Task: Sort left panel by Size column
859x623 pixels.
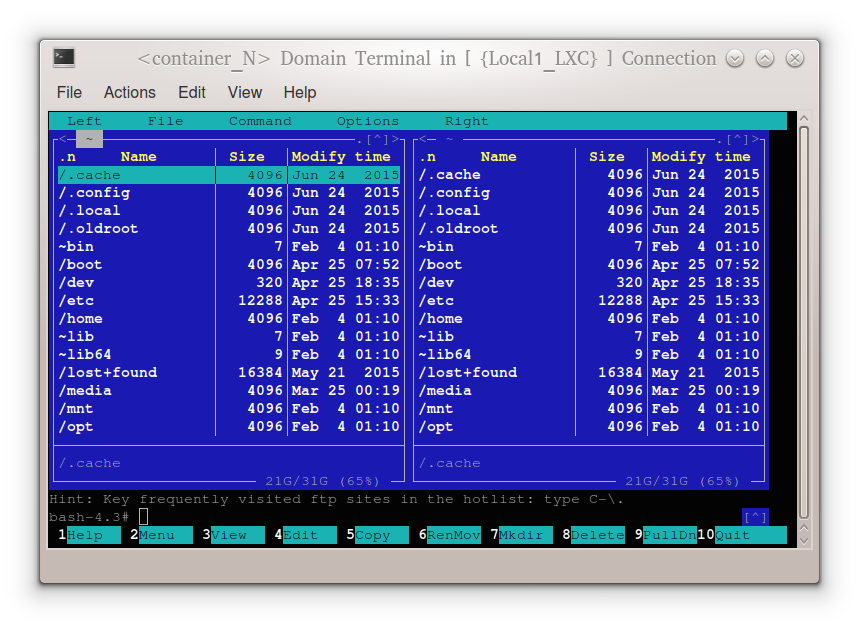Action: coord(247,157)
